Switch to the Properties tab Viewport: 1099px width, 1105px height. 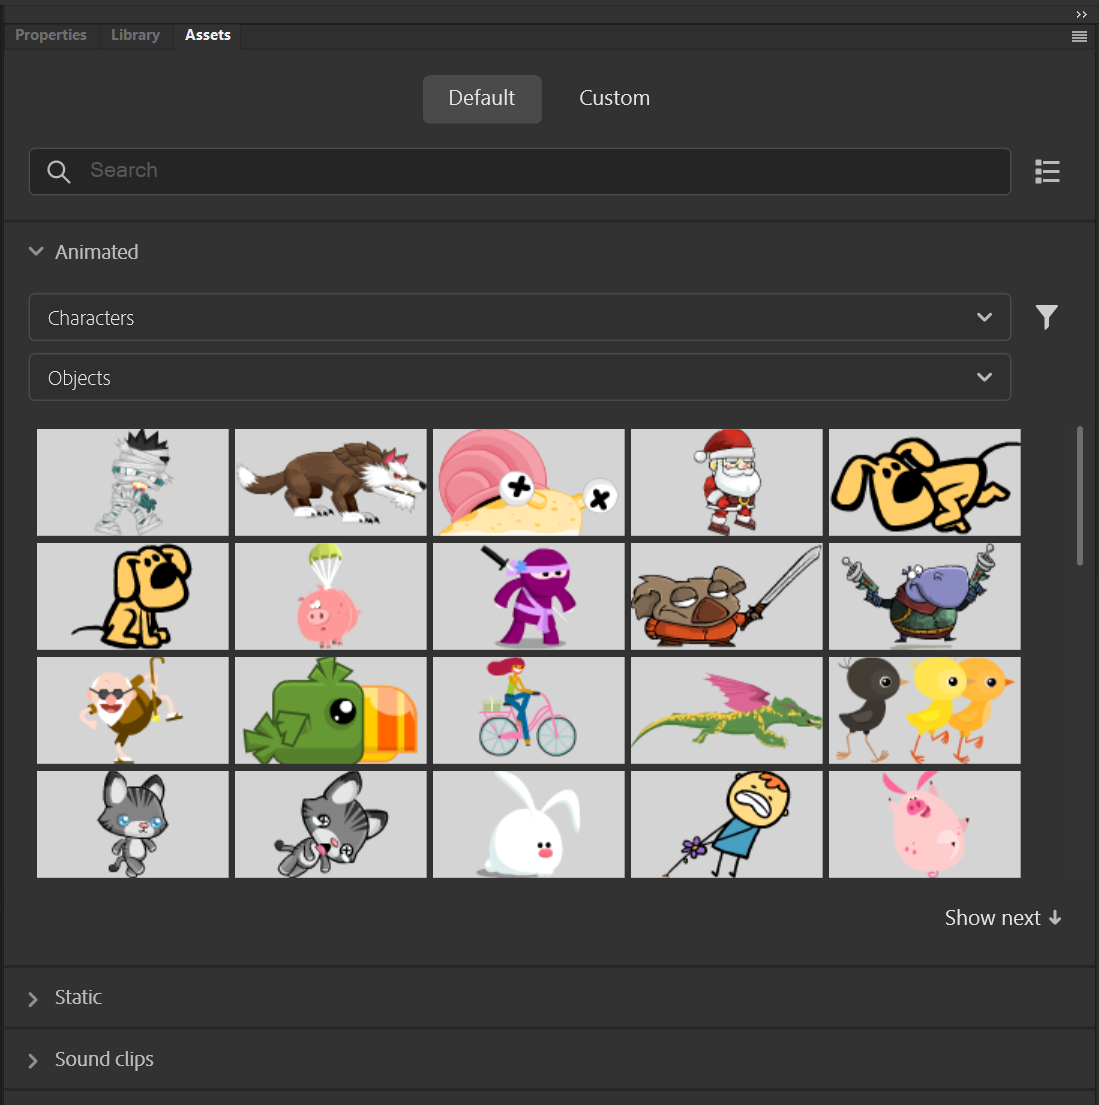[x=50, y=34]
